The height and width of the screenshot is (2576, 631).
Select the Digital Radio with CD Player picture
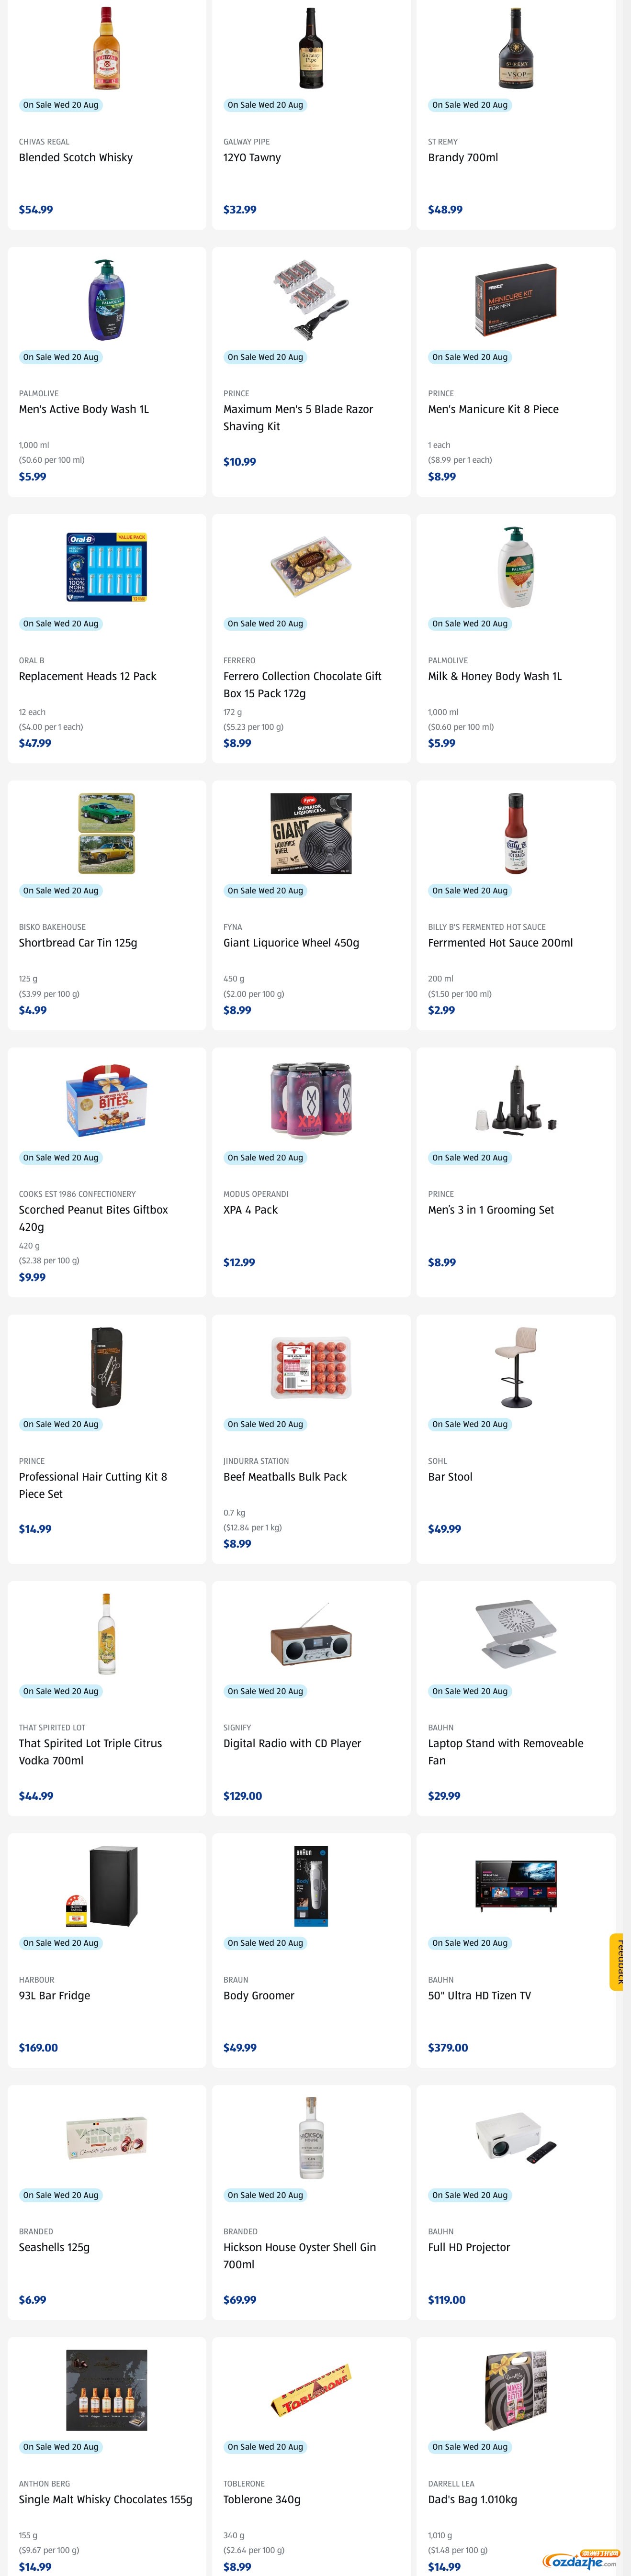click(311, 1635)
